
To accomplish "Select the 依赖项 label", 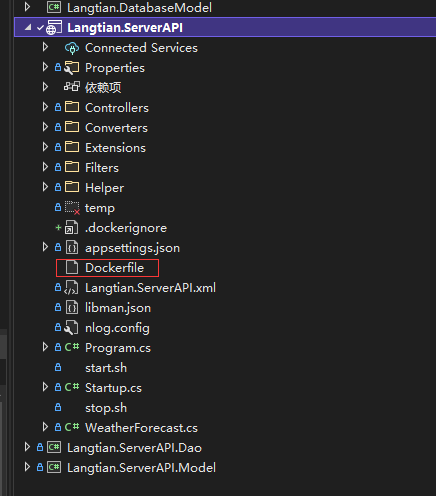I will click(x=103, y=88).
